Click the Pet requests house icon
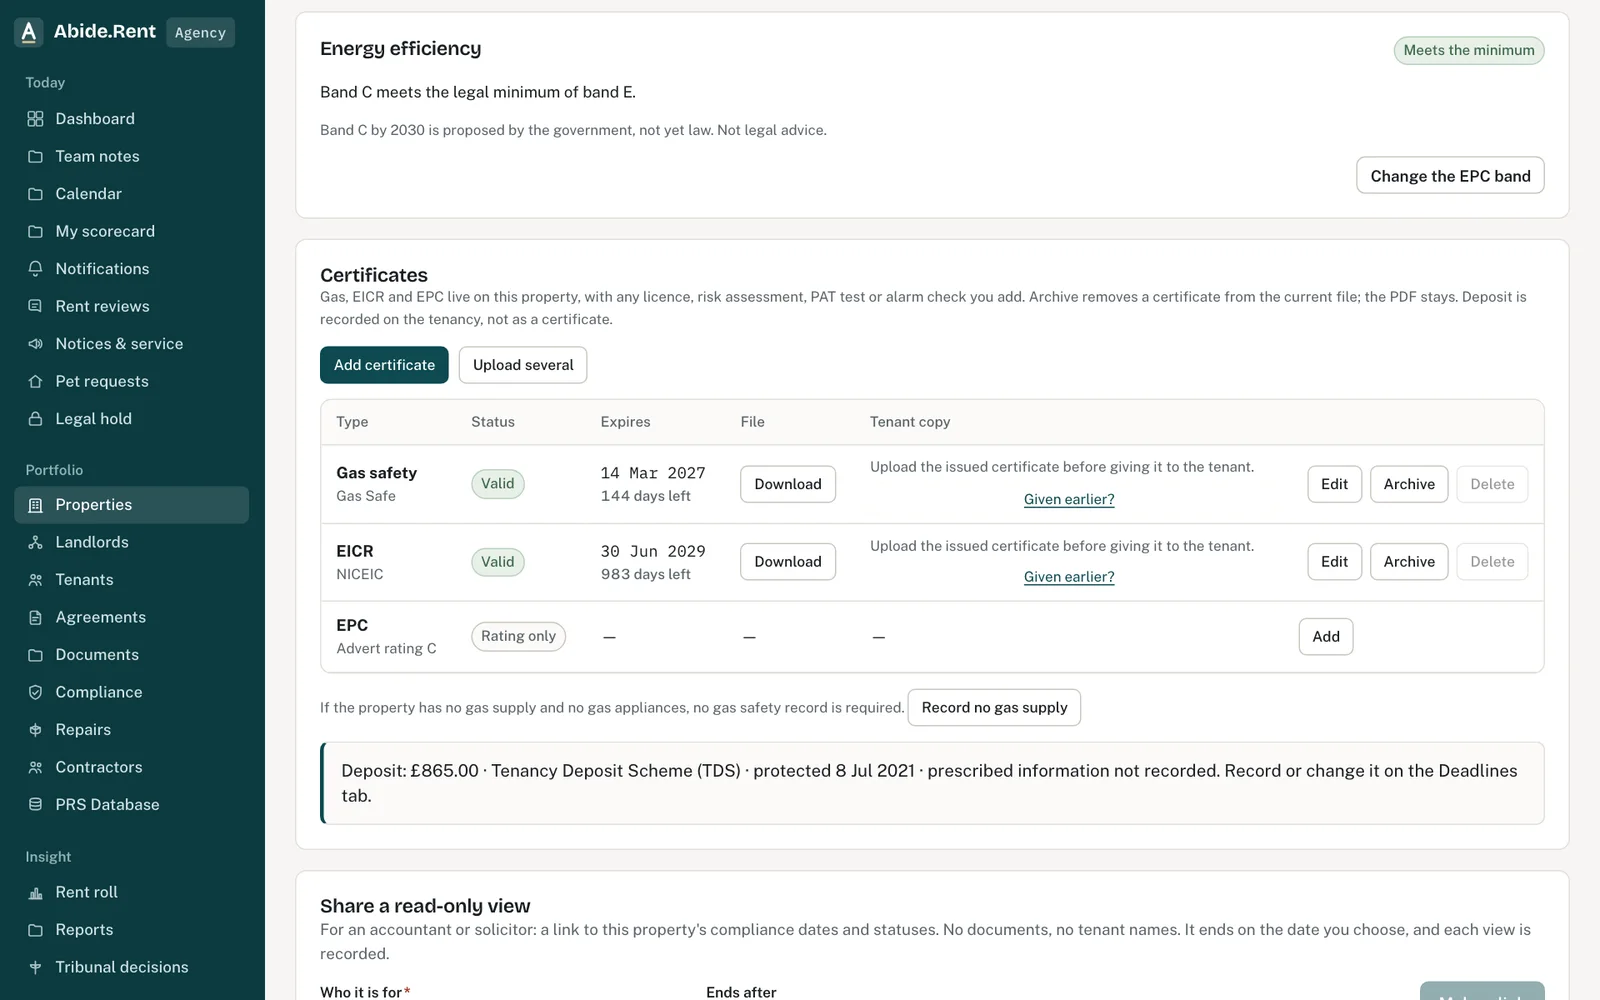The width and height of the screenshot is (1600, 1000). (35, 381)
